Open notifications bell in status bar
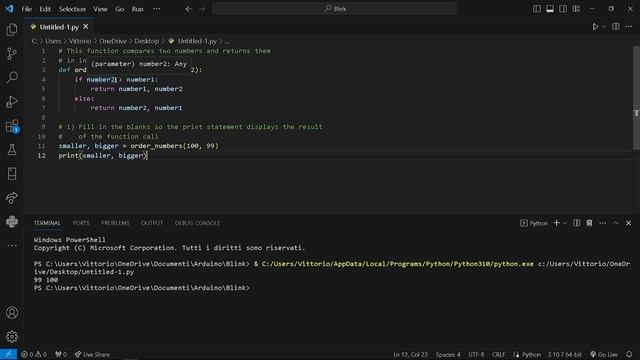This screenshot has height=360, width=640. click(629, 354)
